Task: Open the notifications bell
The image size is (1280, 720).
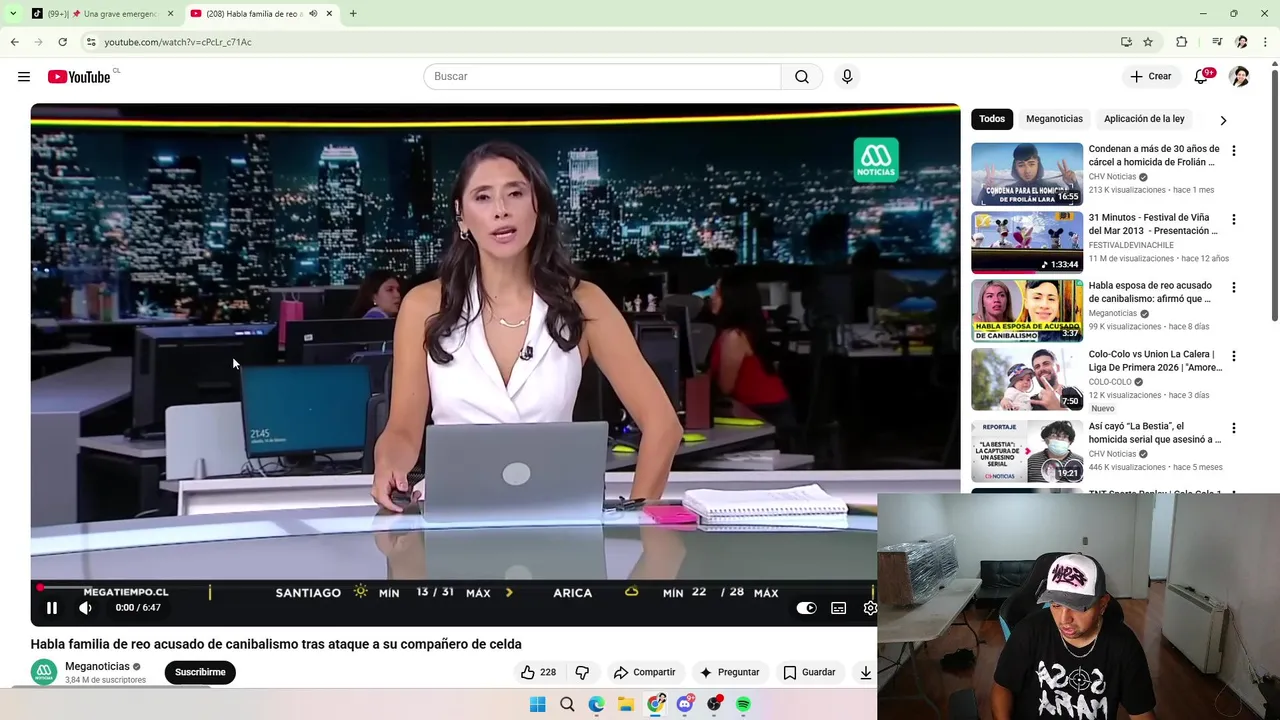Action: (x=1201, y=76)
